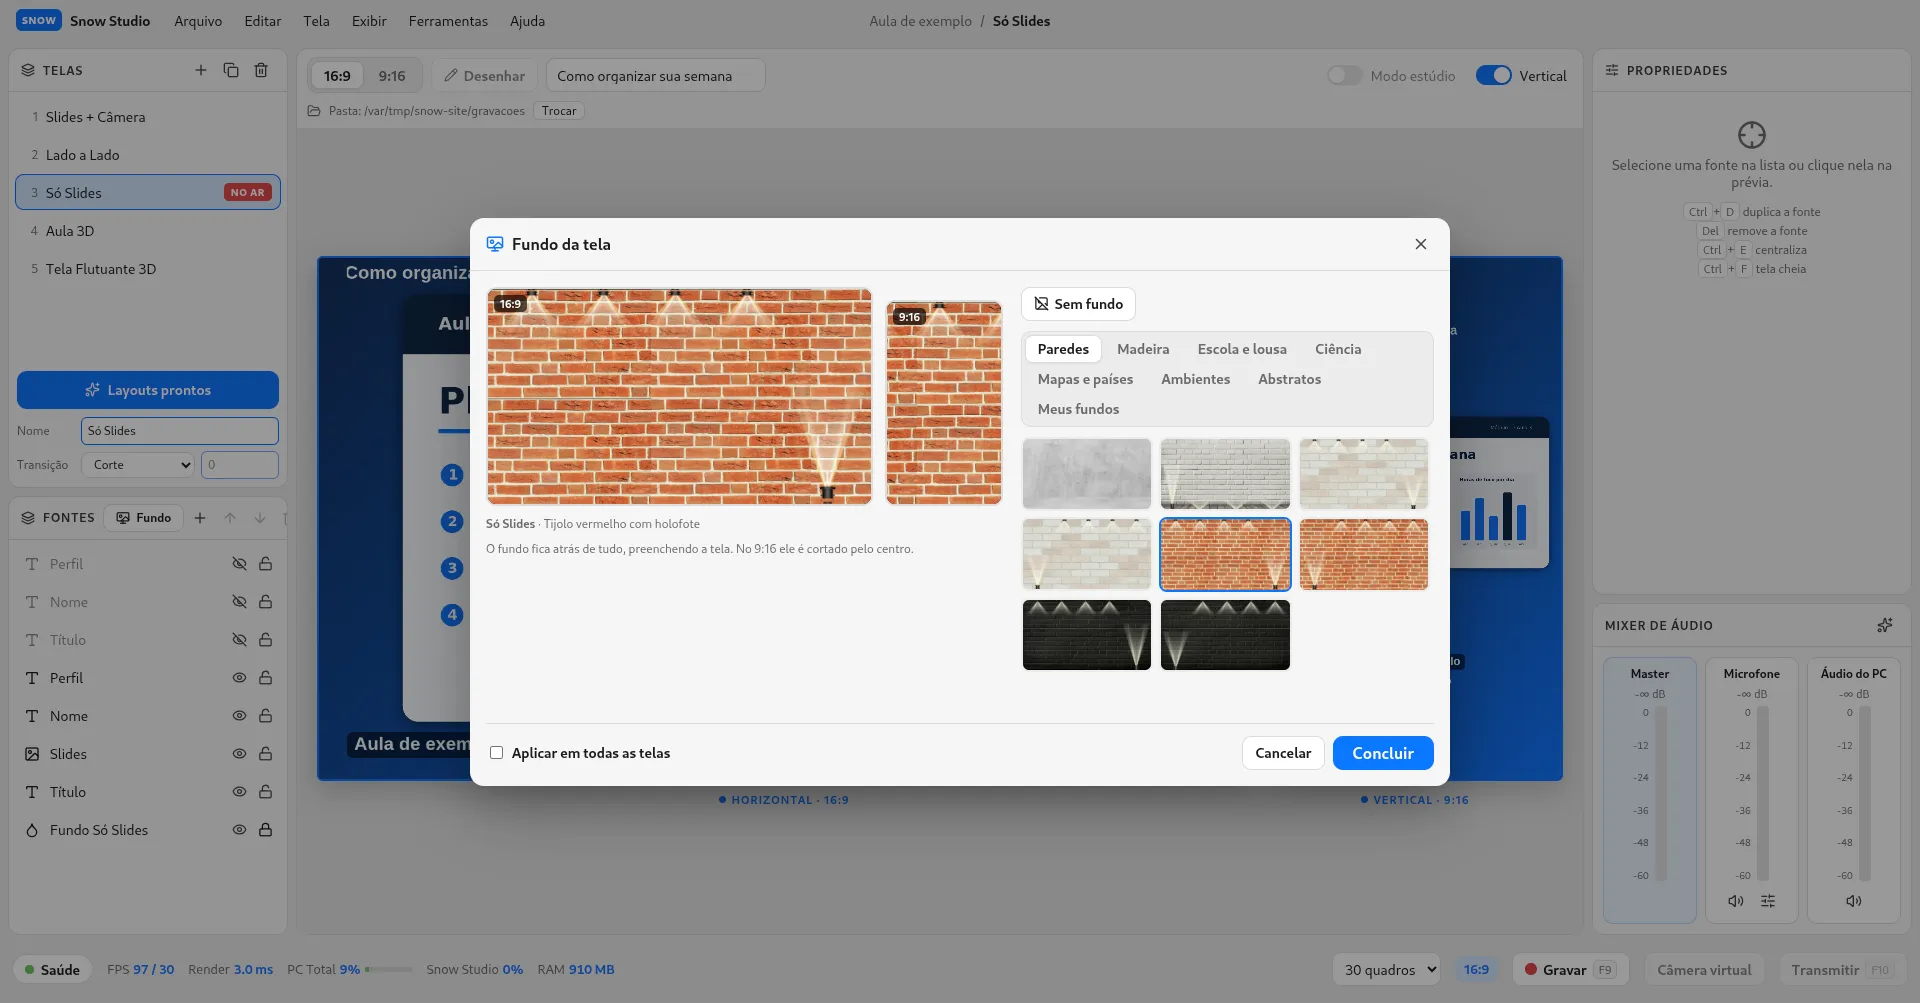
Task: Toggle the lock on Fundo Só Slides
Action: (266, 830)
